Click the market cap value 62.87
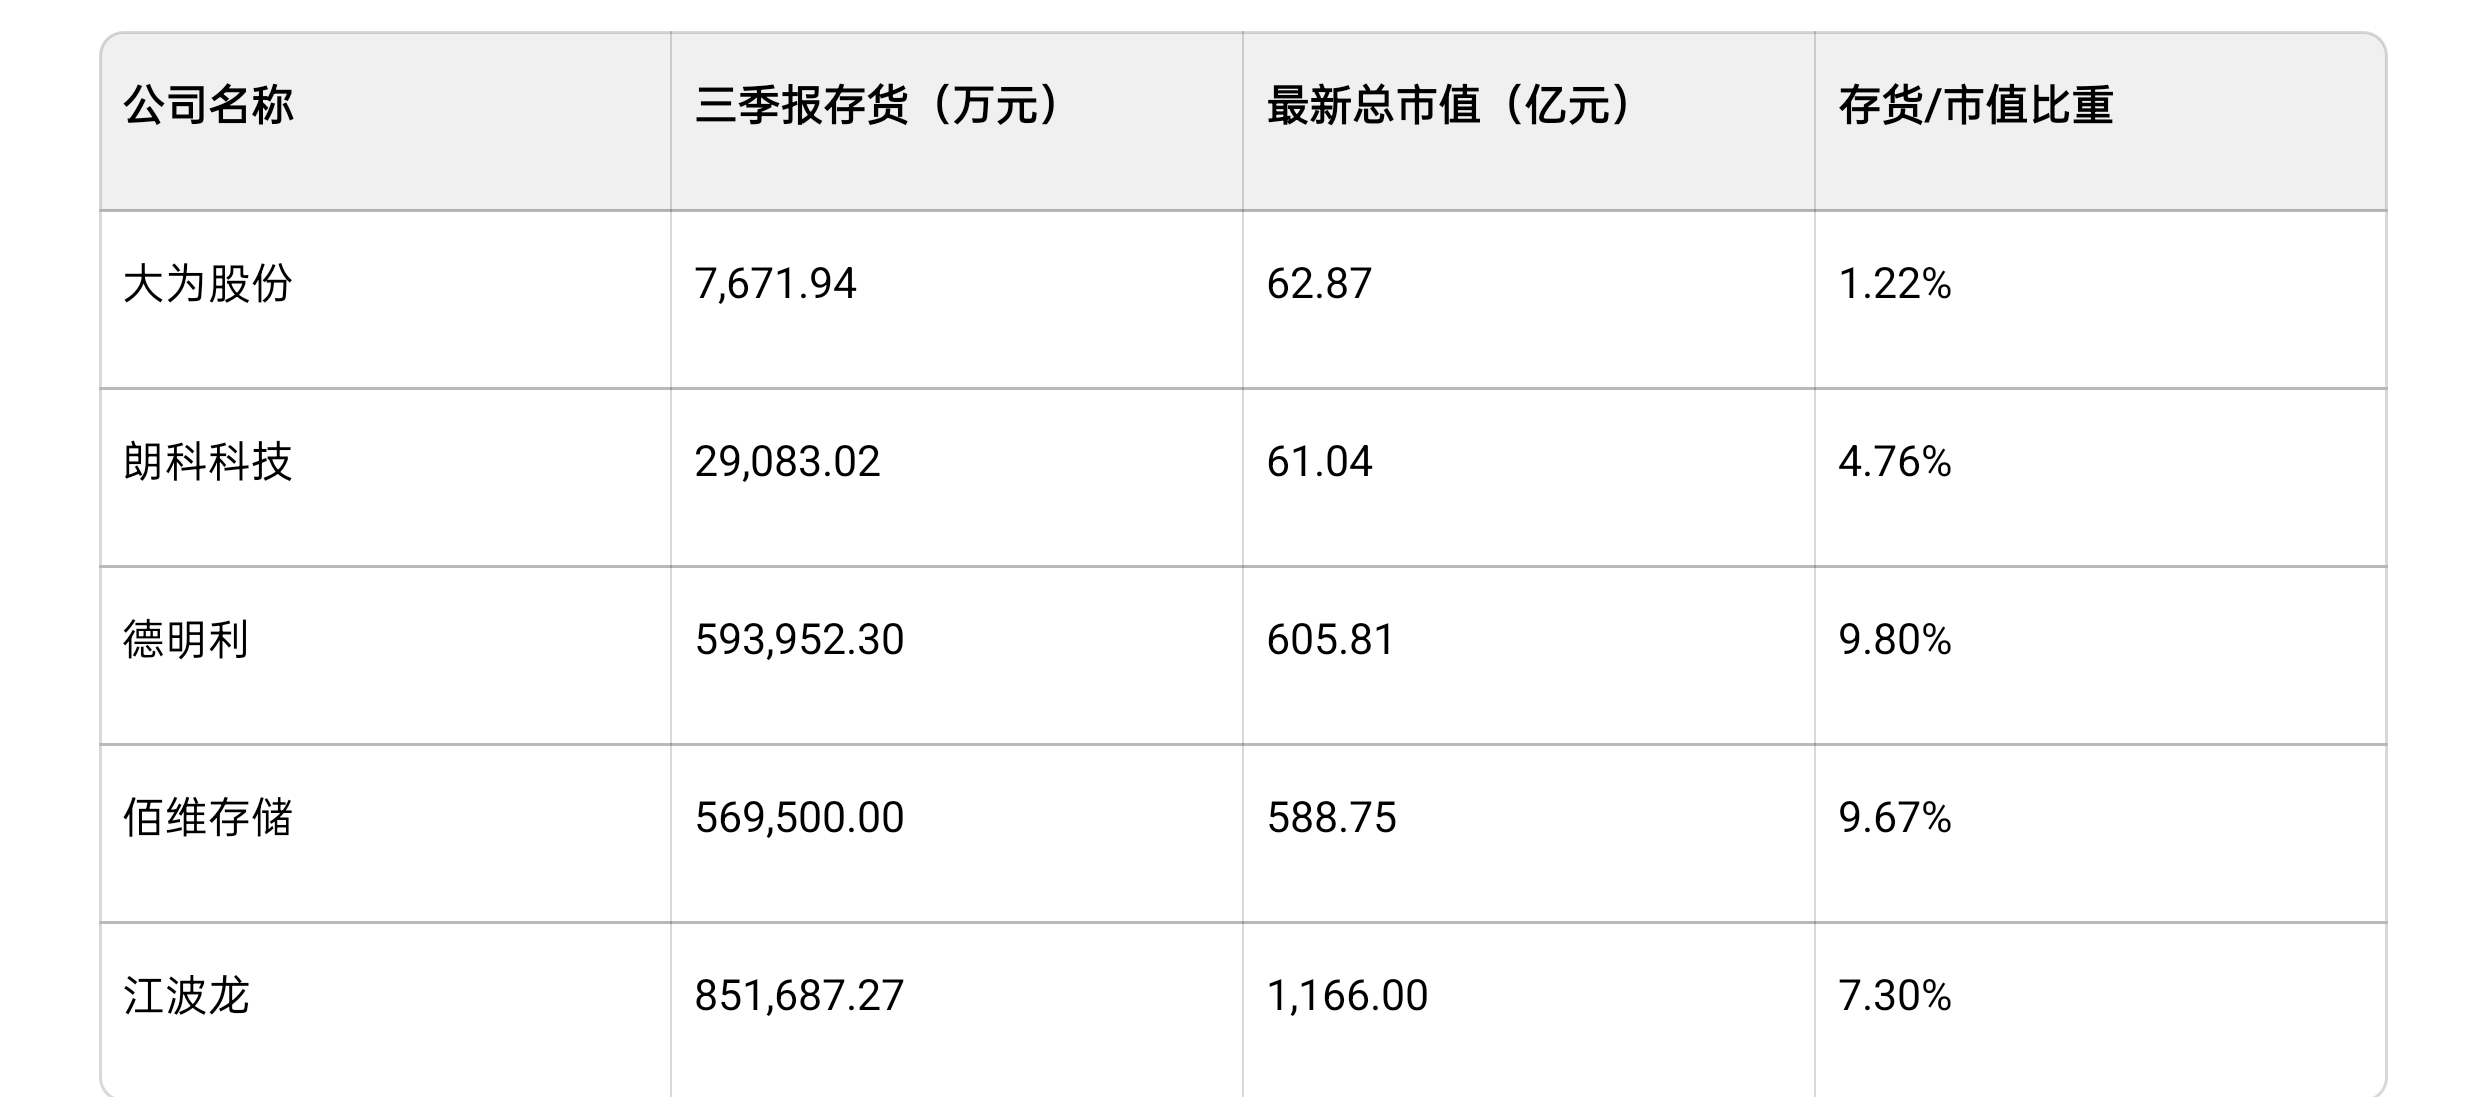This screenshot has width=2475, height=1097. tap(1319, 284)
